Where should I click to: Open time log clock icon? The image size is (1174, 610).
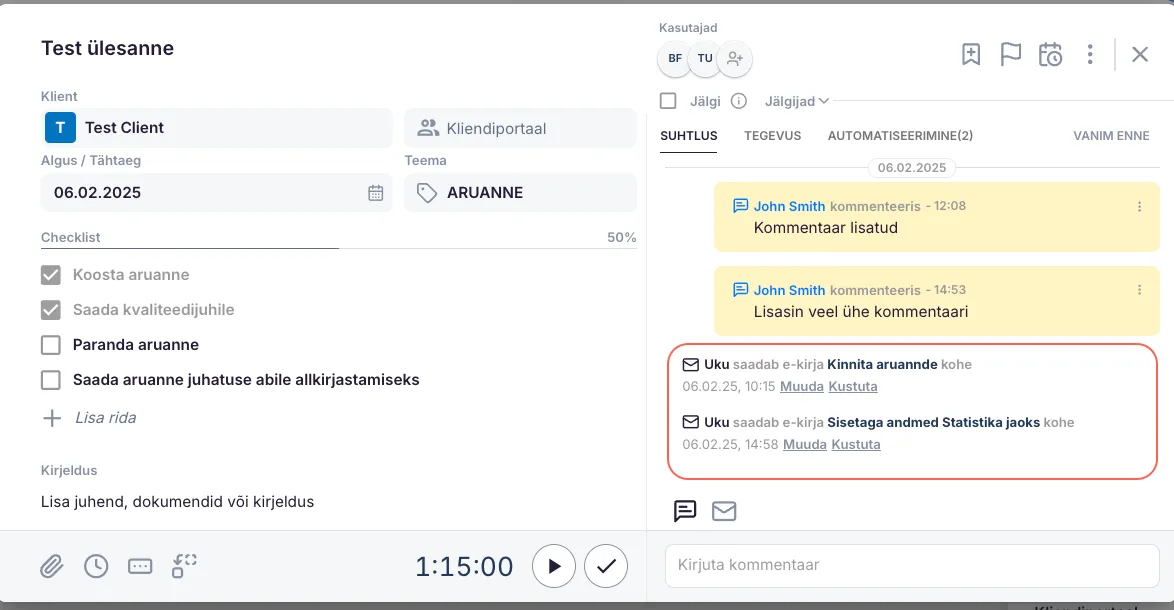[96, 566]
